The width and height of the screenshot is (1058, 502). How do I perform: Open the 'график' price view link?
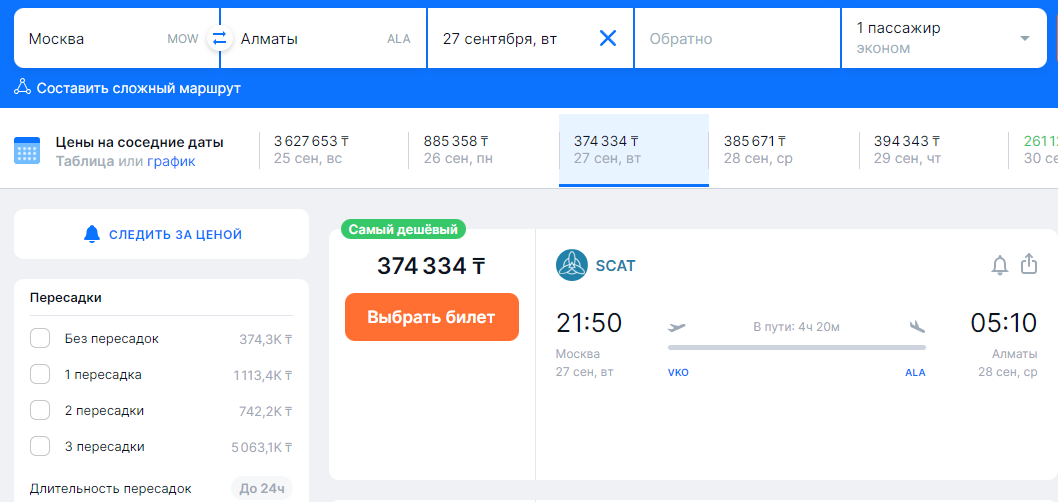click(x=171, y=161)
